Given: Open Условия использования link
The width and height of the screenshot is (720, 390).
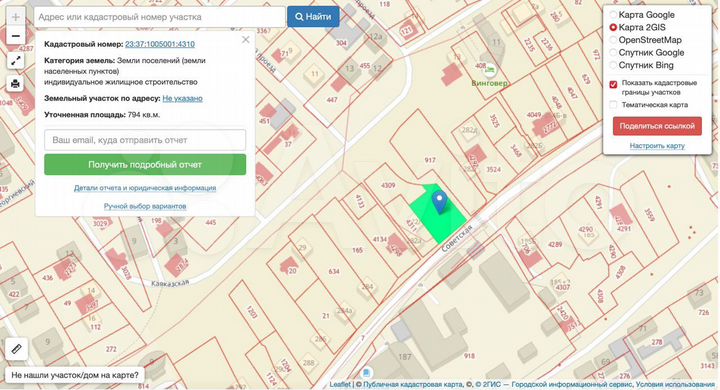Looking at the screenshot, I should pyautogui.click(x=675, y=384).
